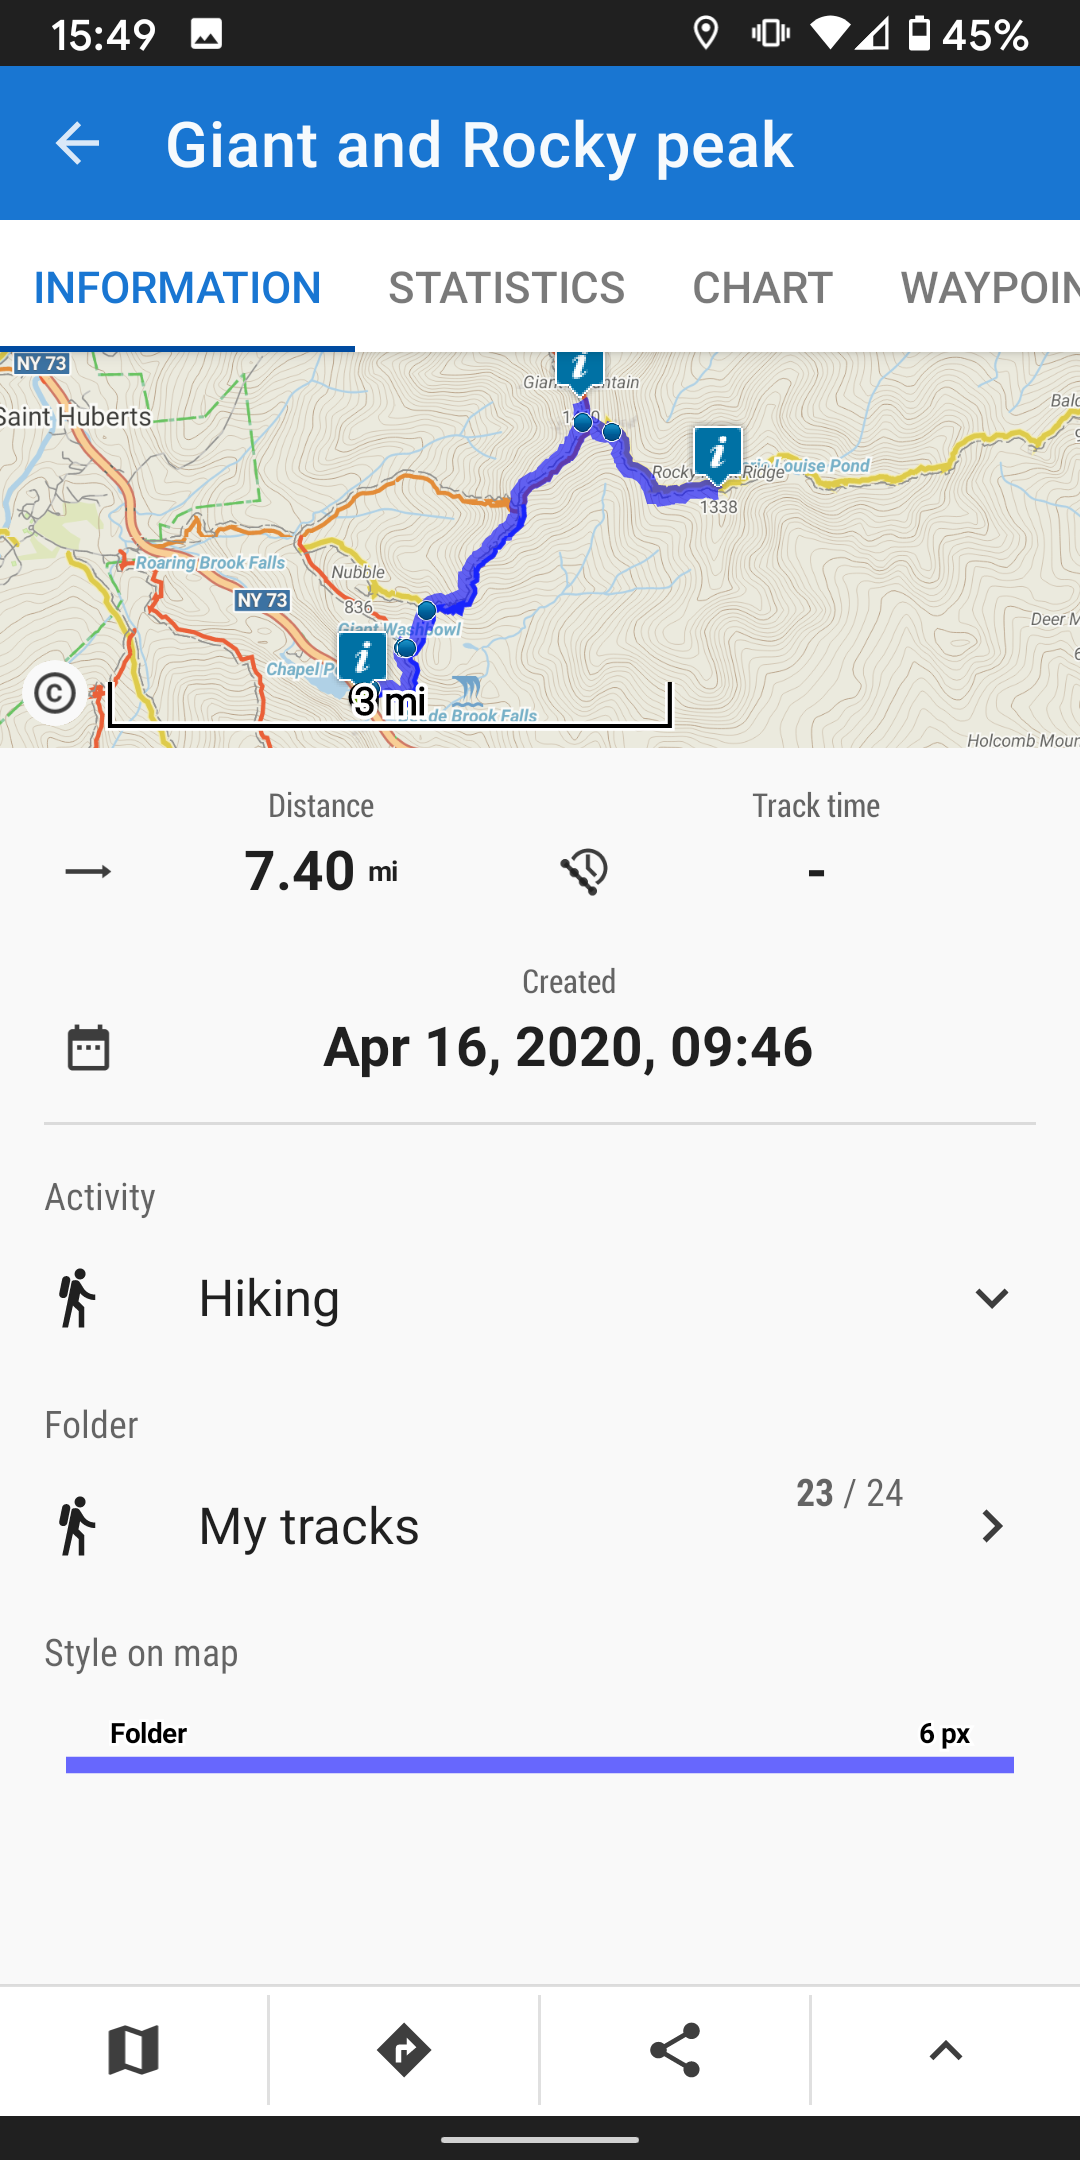Image resolution: width=1080 pixels, height=2160 pixels.
Task: Open the Hiking activity dropdown
Action: (990, 1298)
